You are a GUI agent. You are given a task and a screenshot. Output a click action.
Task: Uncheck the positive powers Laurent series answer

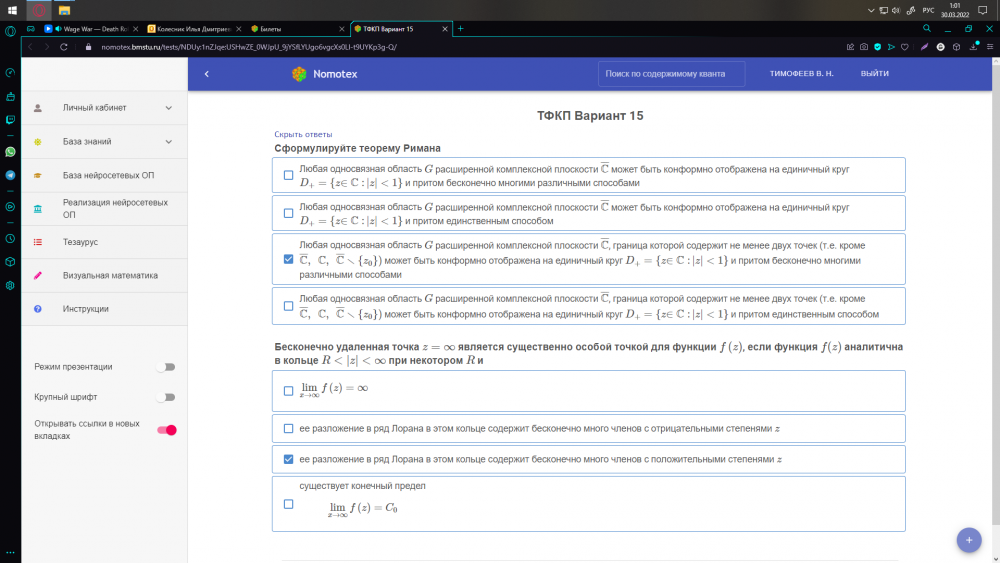288,460
